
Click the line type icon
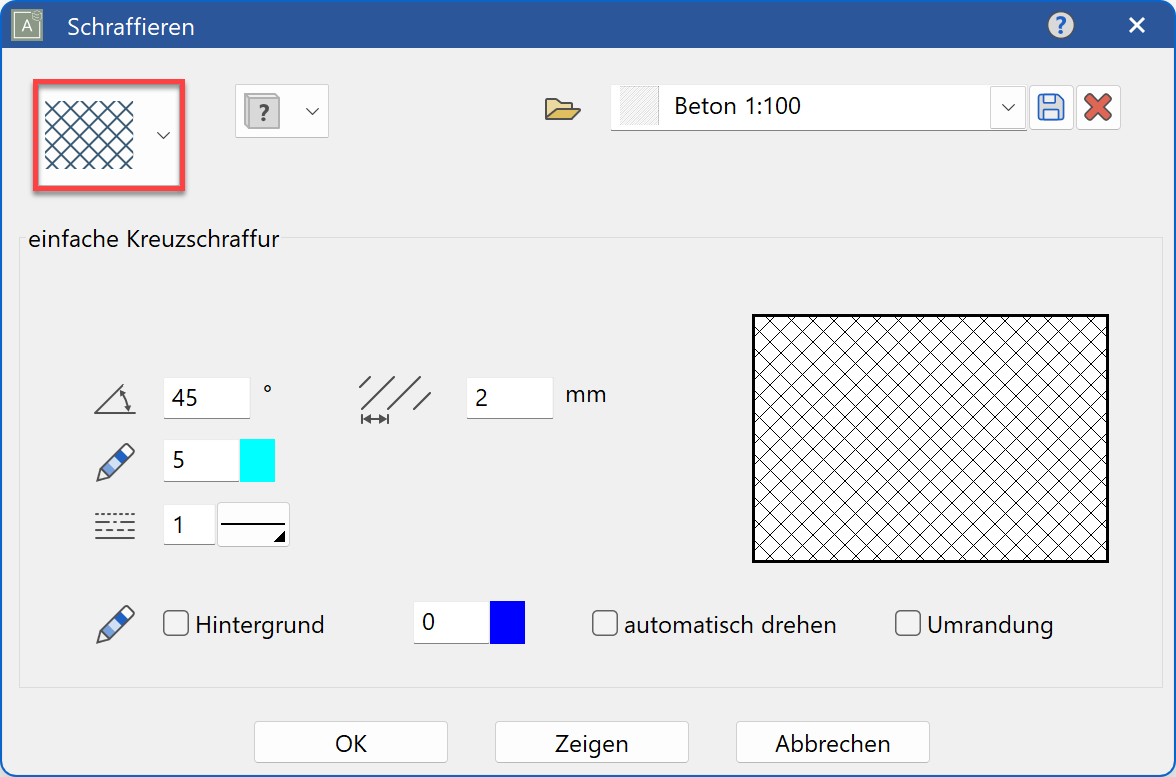(114, 524)
